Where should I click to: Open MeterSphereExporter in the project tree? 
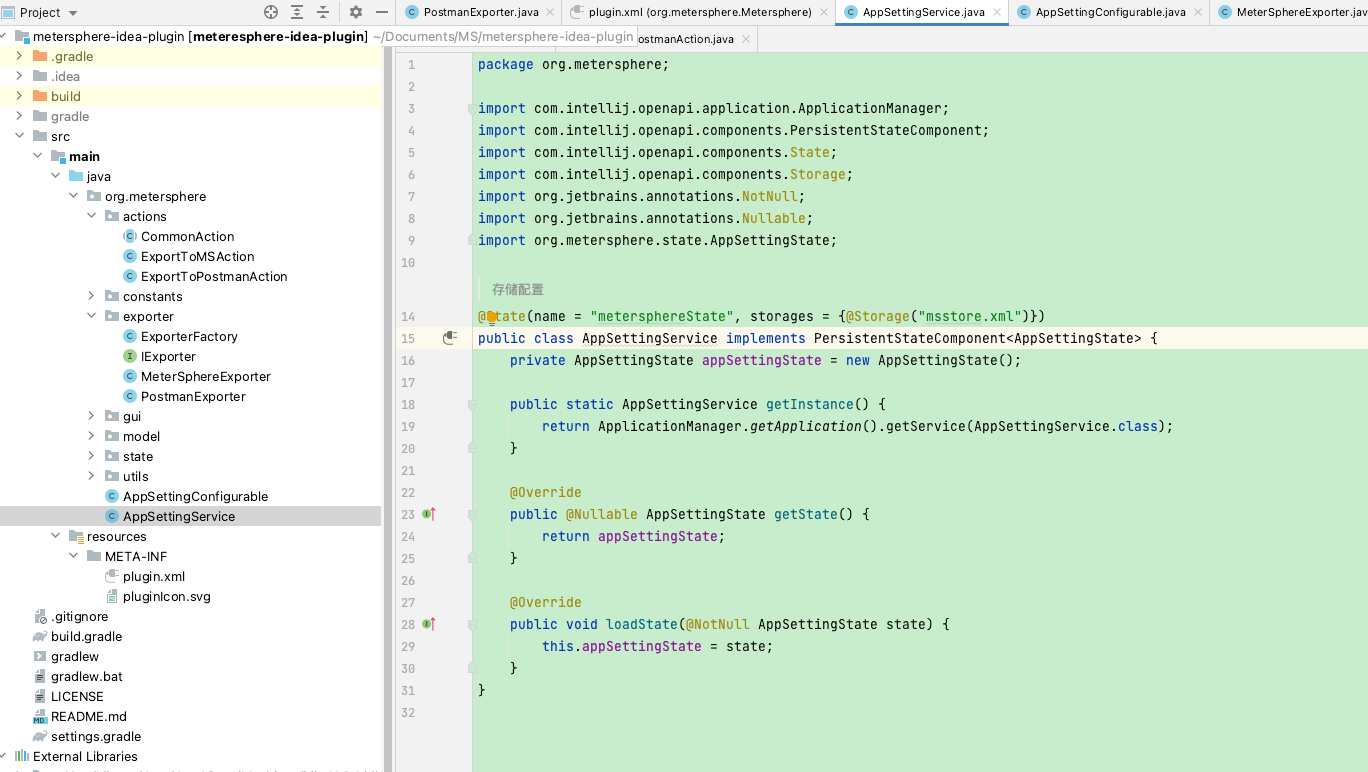click(x=206, y=376)
